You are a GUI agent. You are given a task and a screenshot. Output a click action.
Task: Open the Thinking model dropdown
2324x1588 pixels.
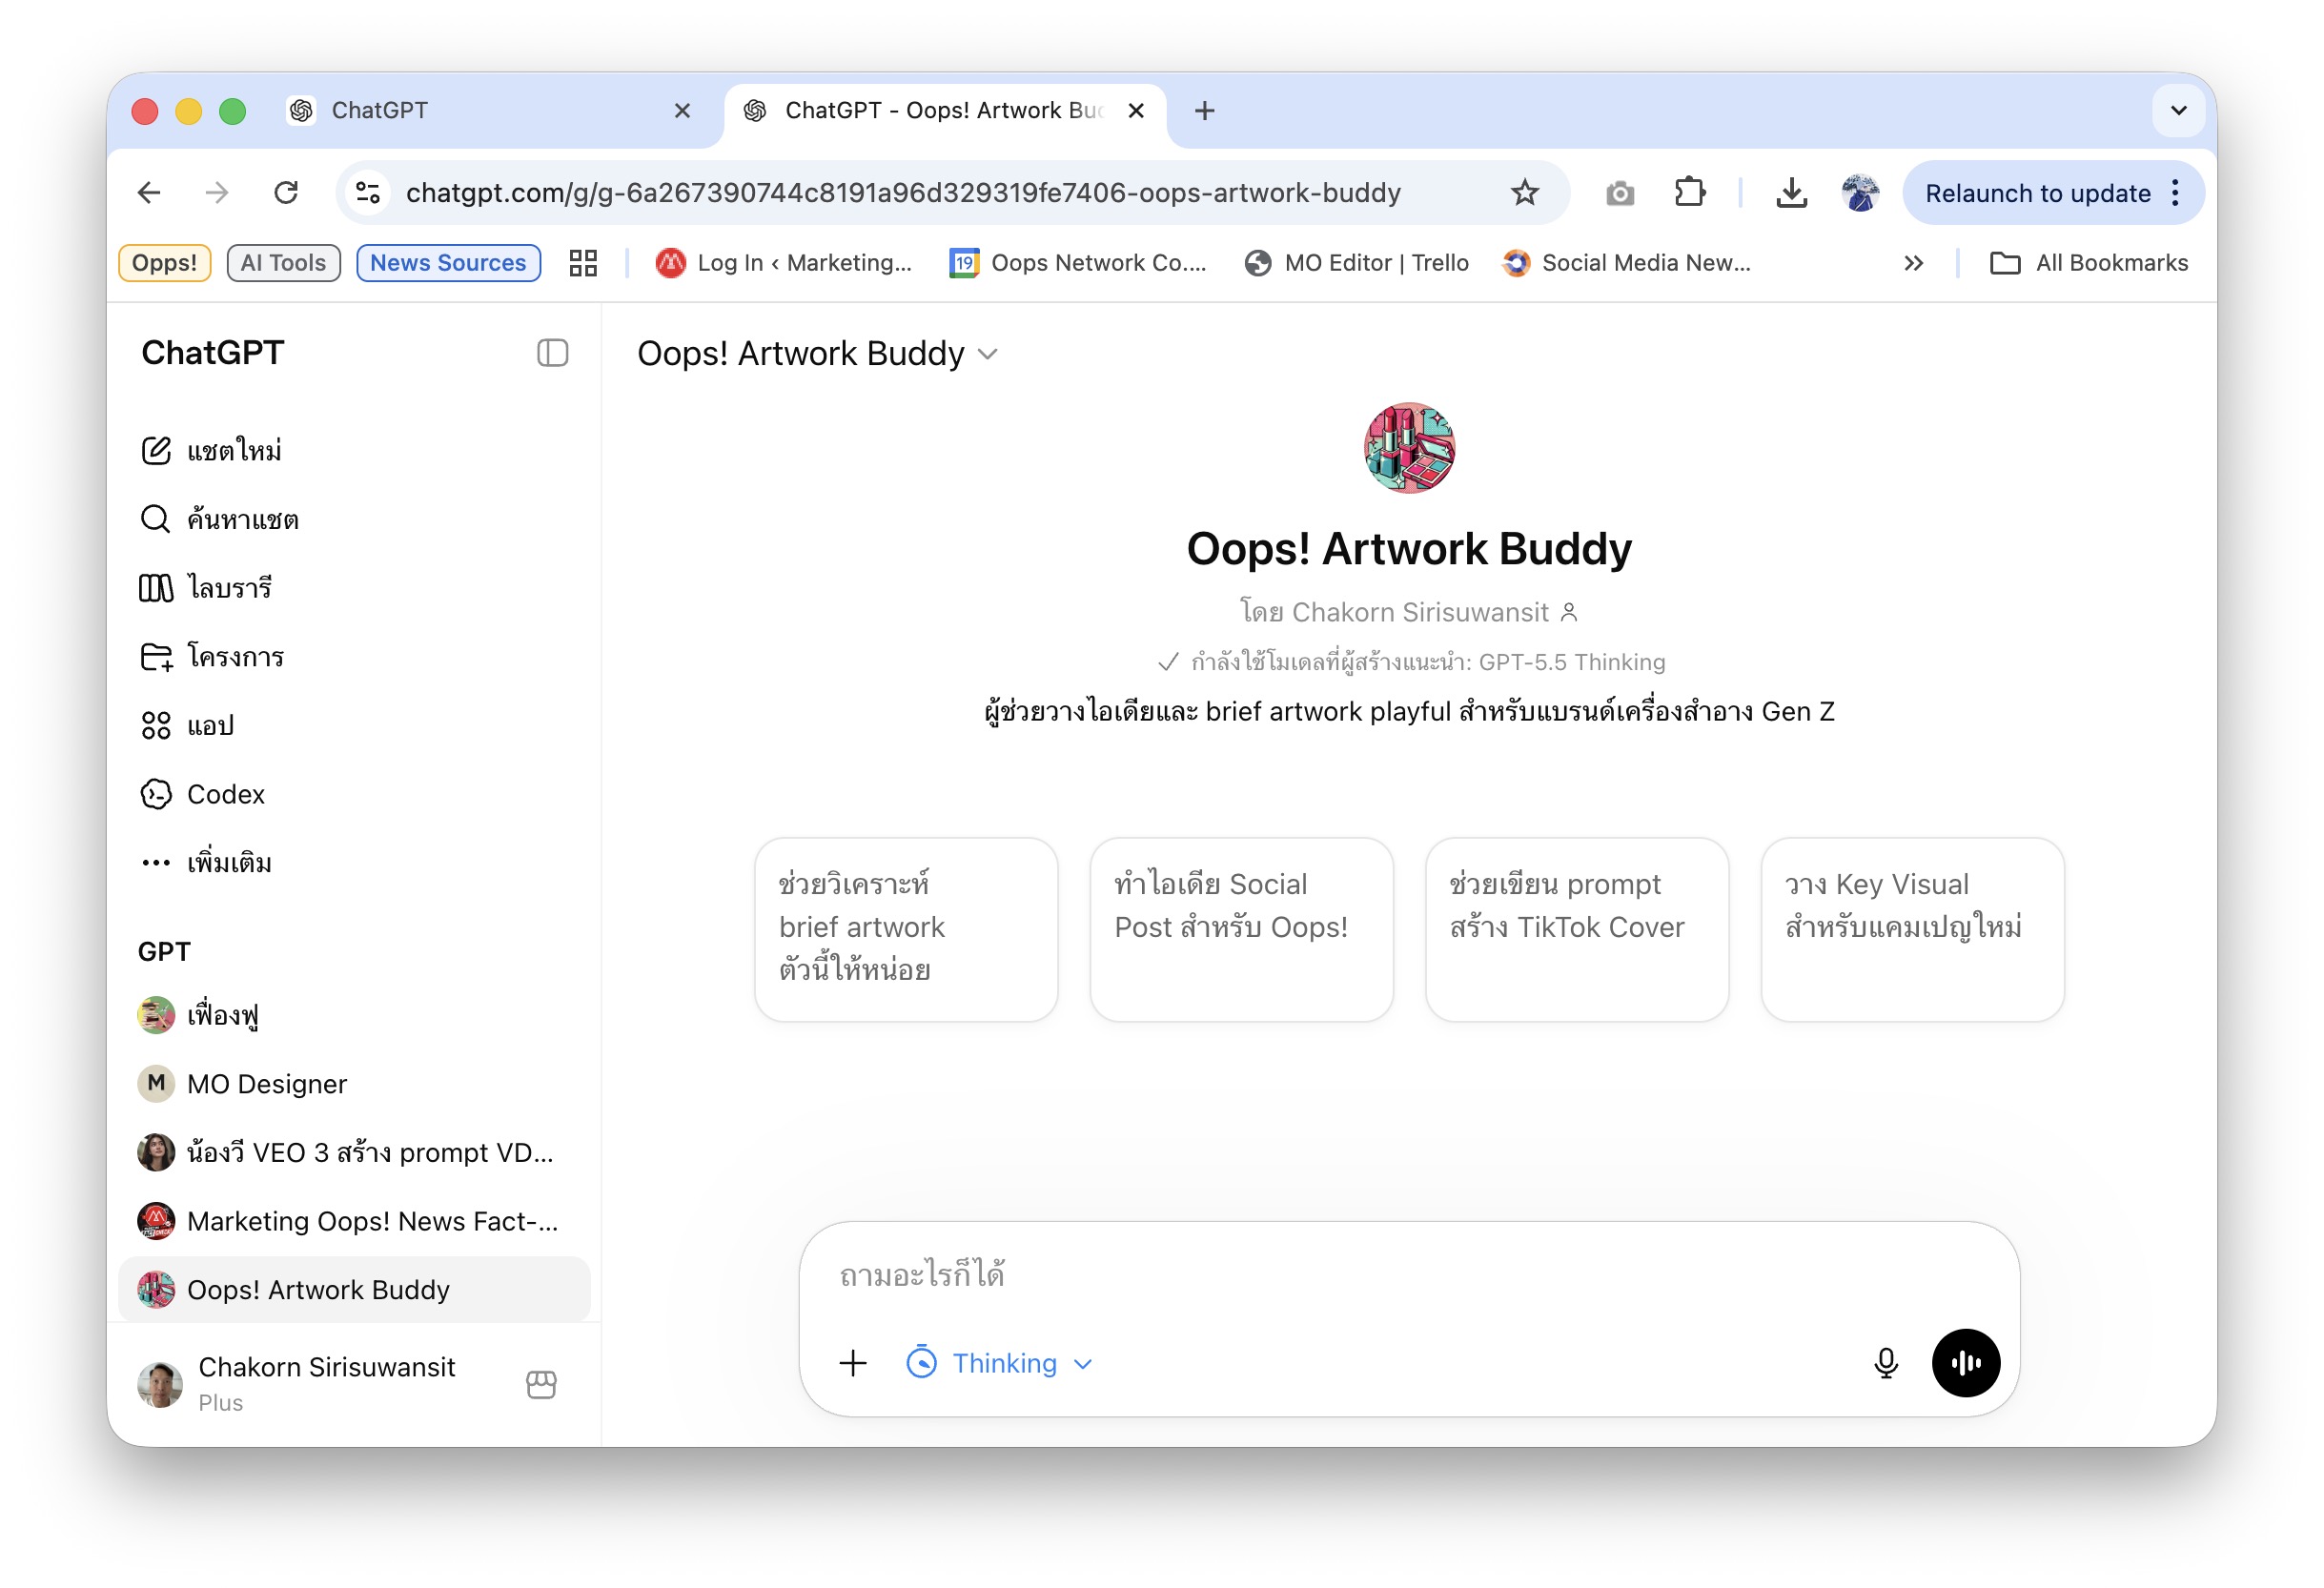point(1000,1363)
